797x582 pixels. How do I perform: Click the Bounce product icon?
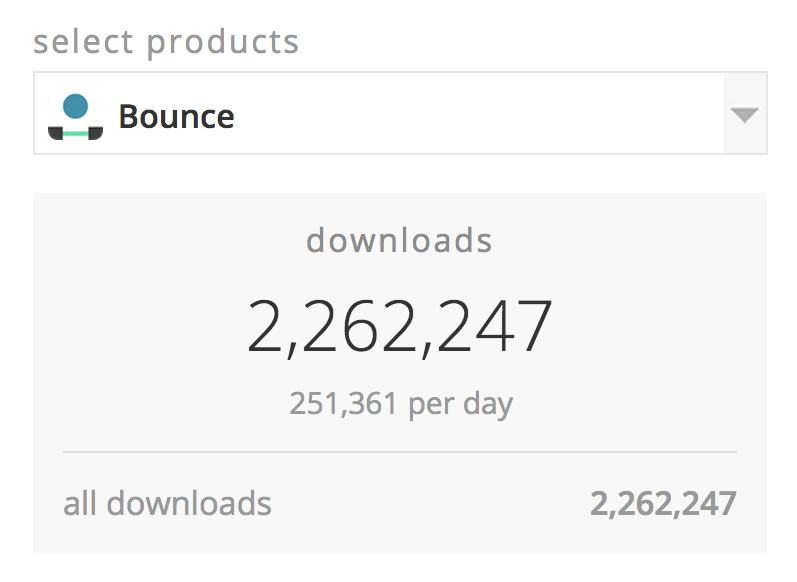(x=76, y=116)
